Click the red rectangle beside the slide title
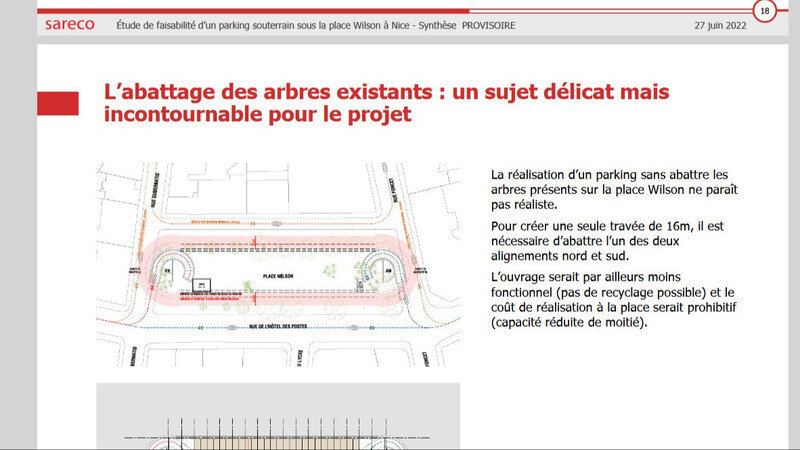The image size is (800, 450). (x=58, y=103)
